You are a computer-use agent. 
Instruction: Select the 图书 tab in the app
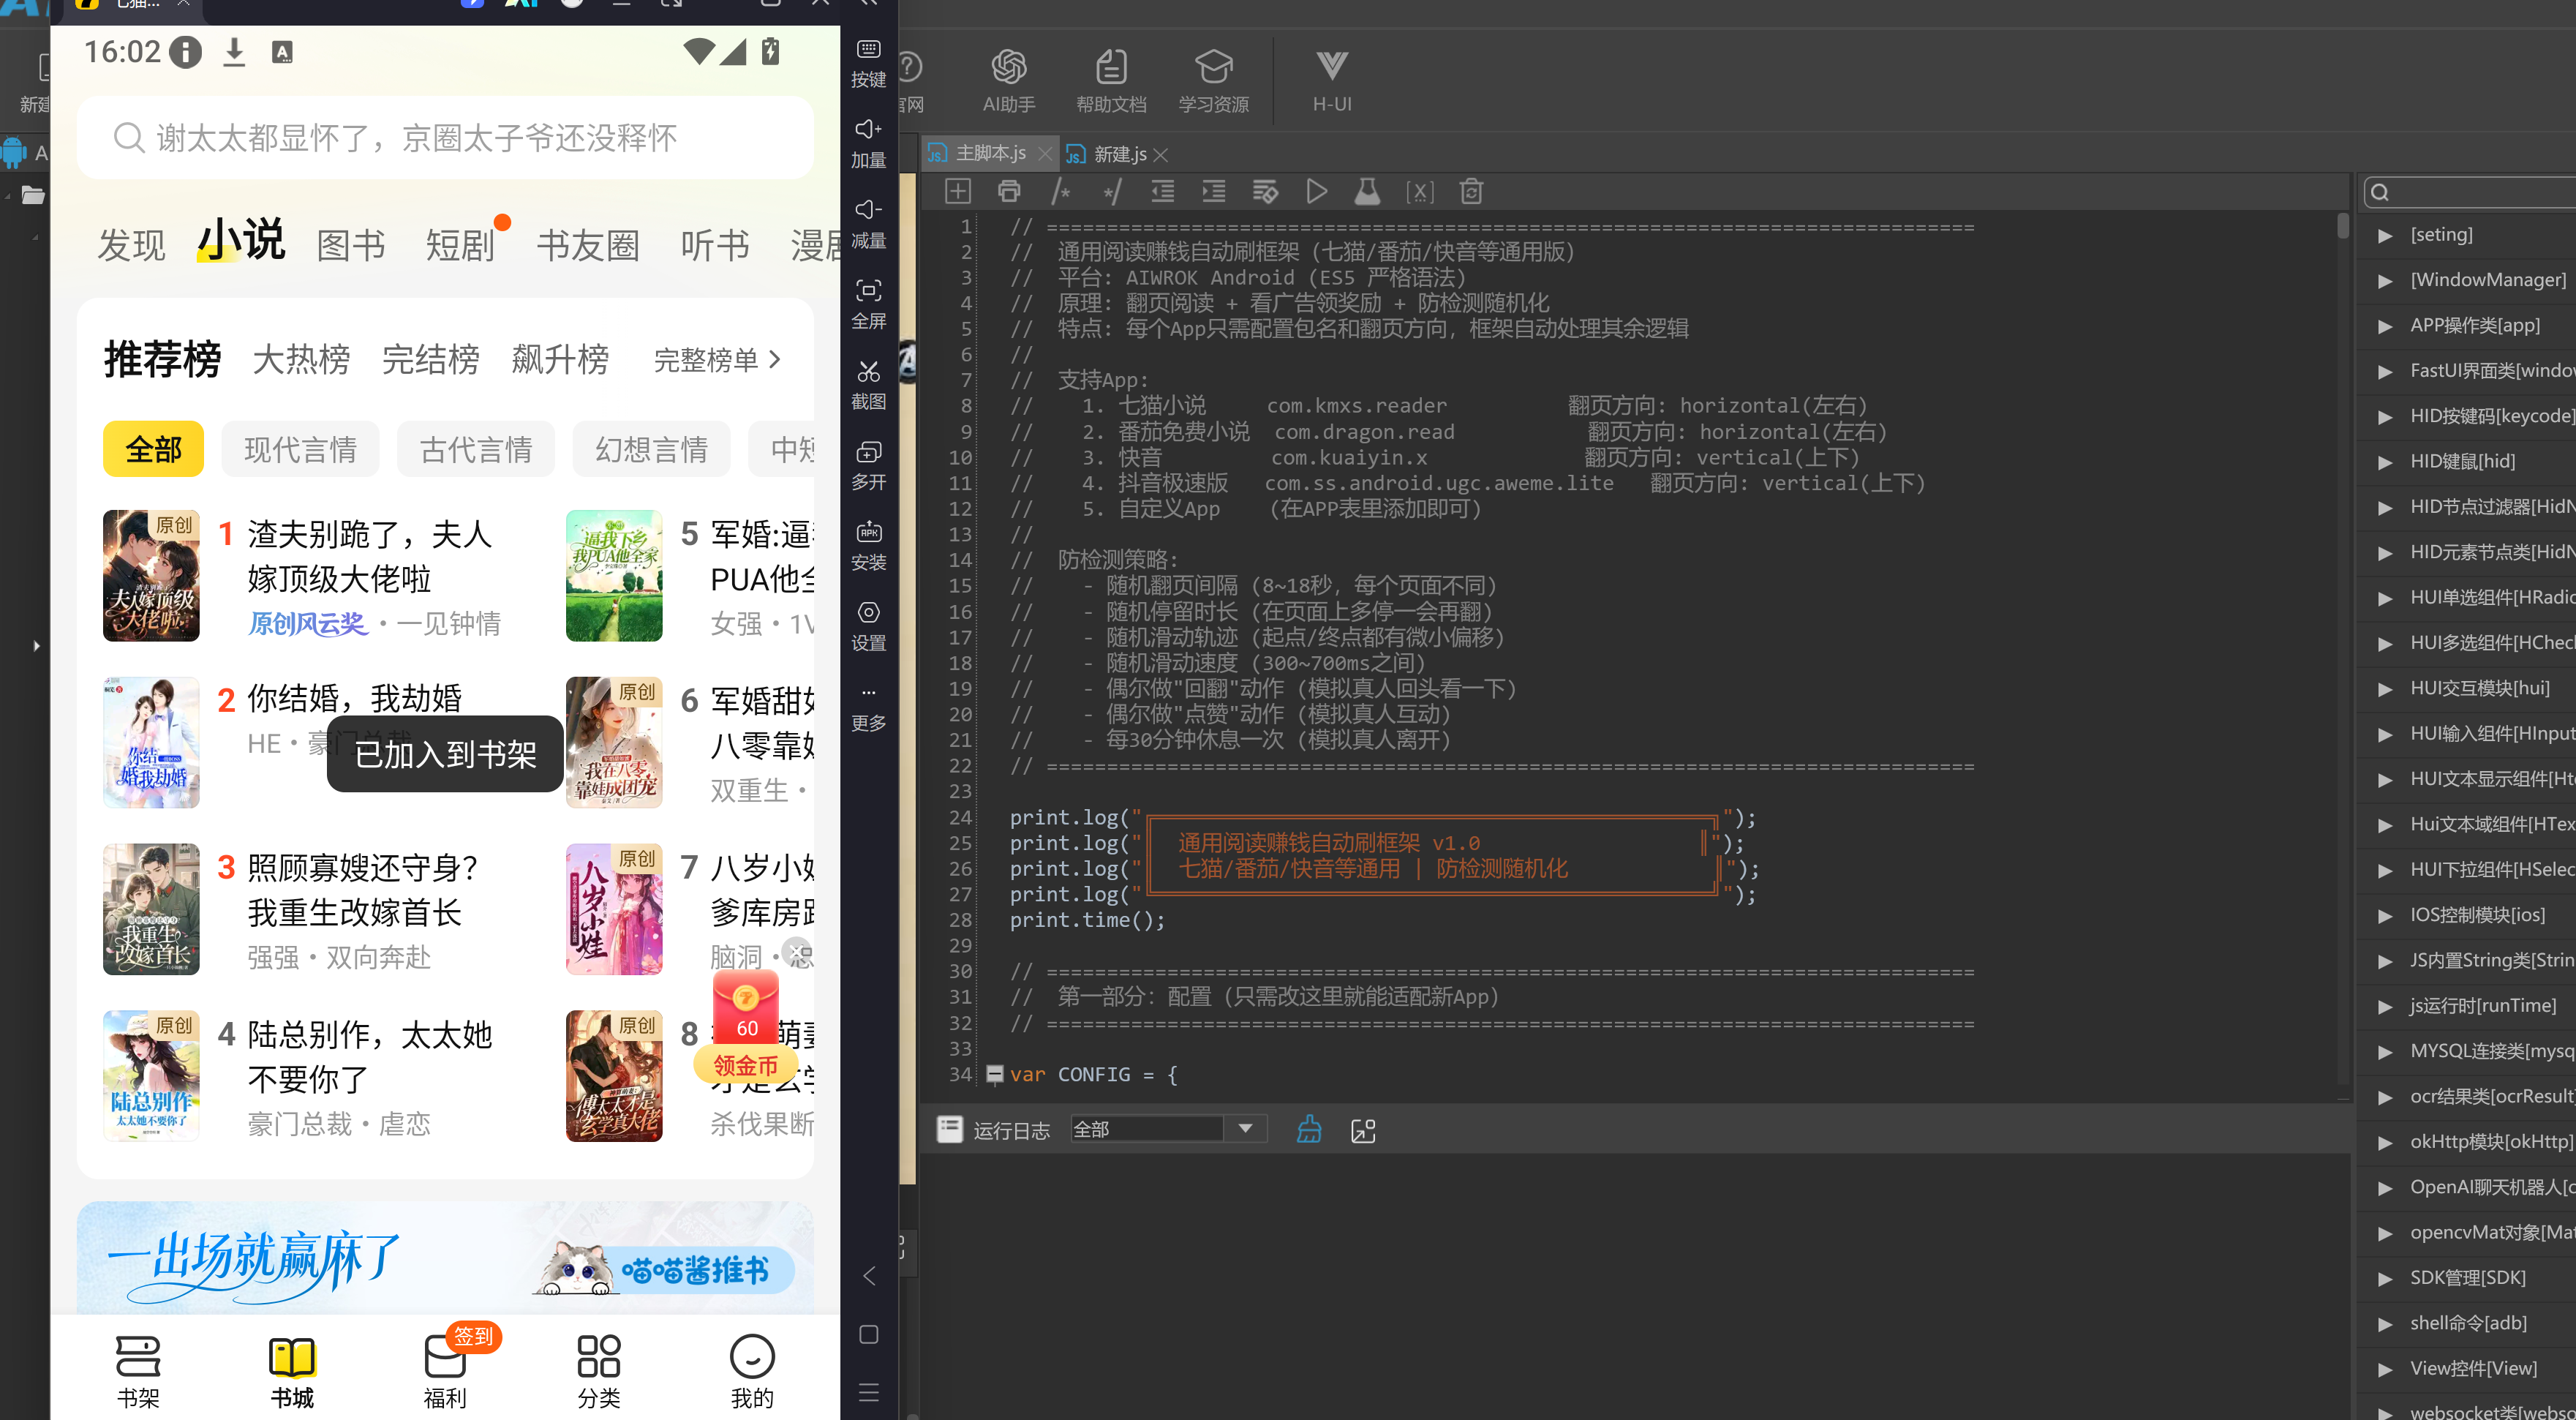[350, 244]
